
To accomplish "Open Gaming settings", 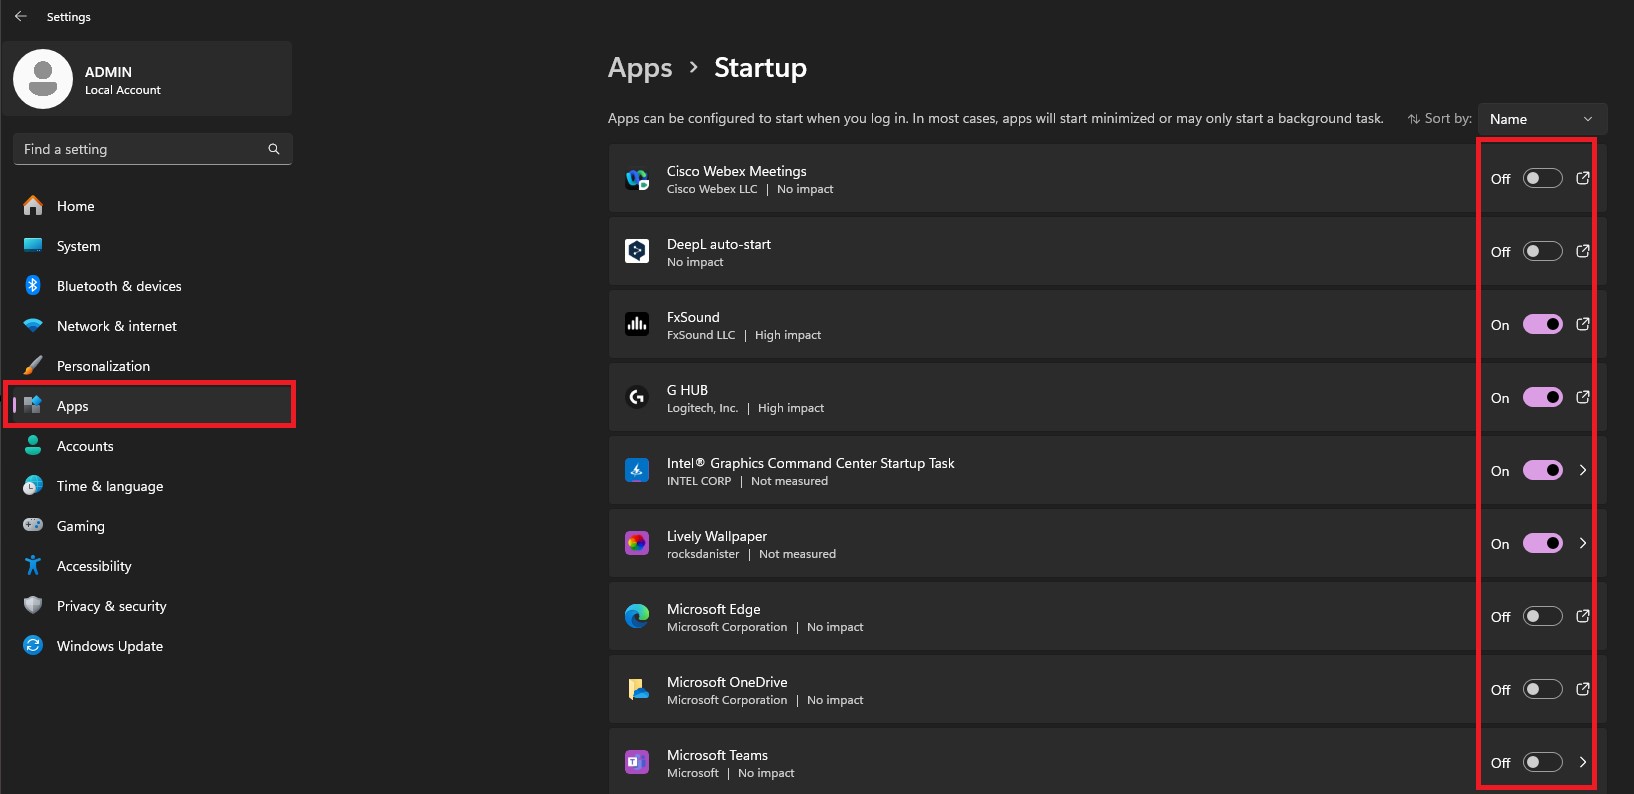I will [152, 526].
